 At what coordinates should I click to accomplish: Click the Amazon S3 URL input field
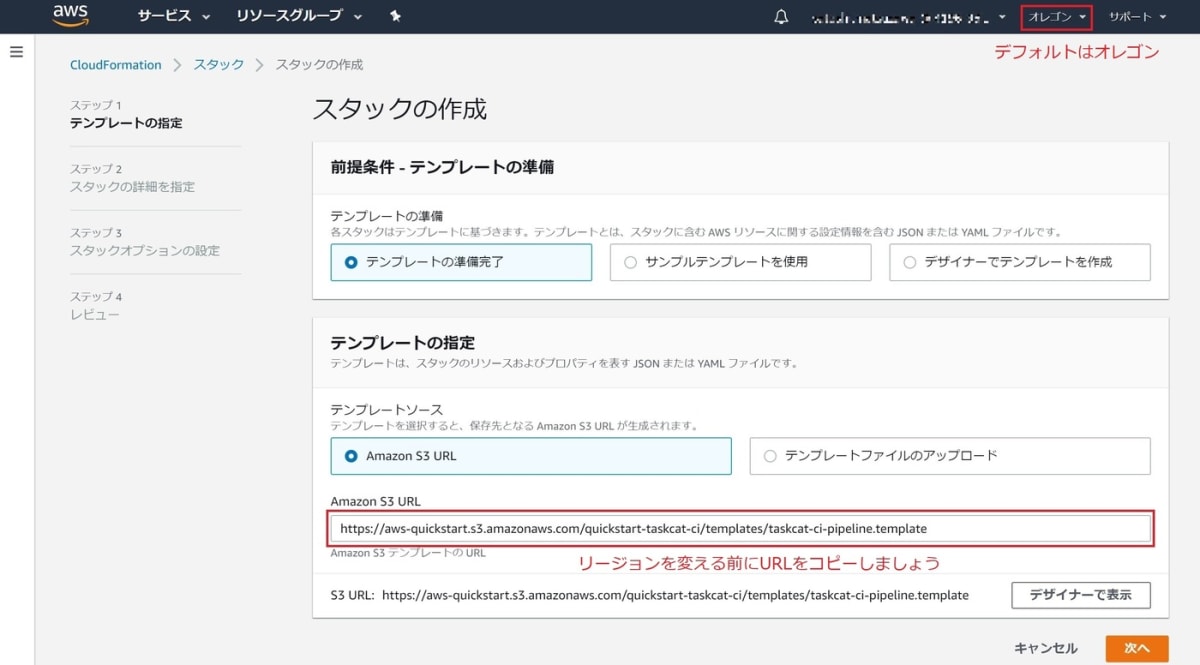[x=741, y=528]
